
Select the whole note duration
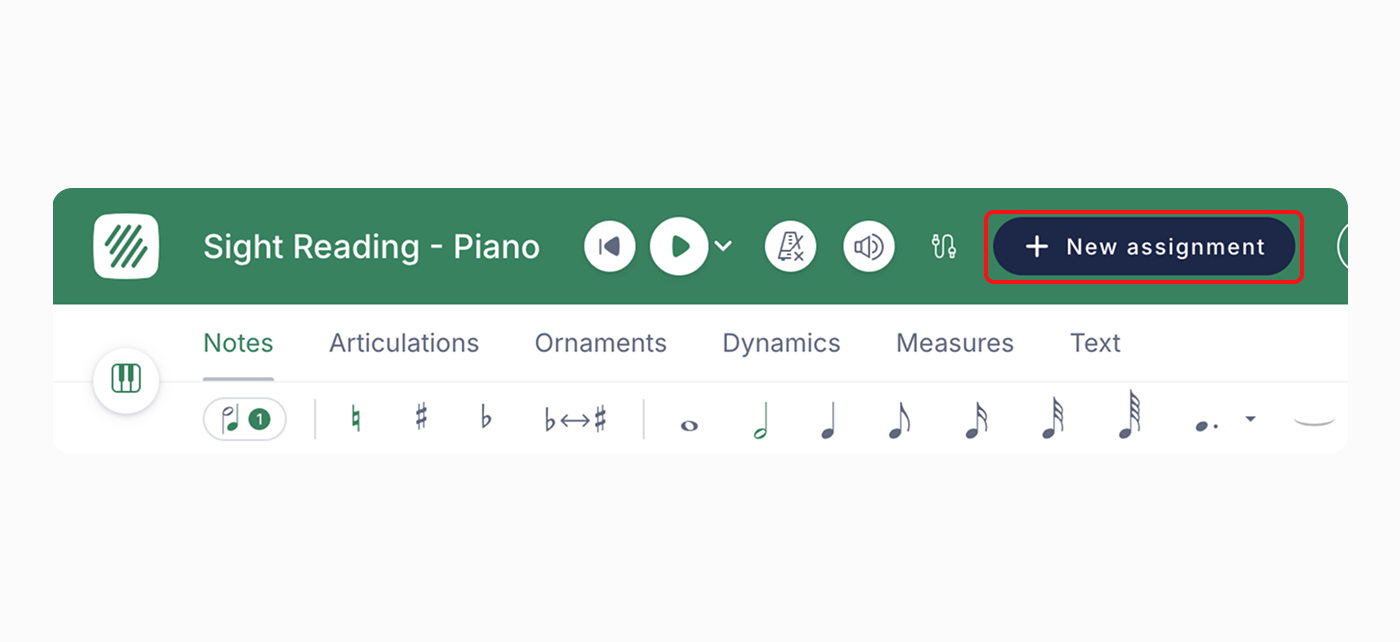(x=687, y=423)
